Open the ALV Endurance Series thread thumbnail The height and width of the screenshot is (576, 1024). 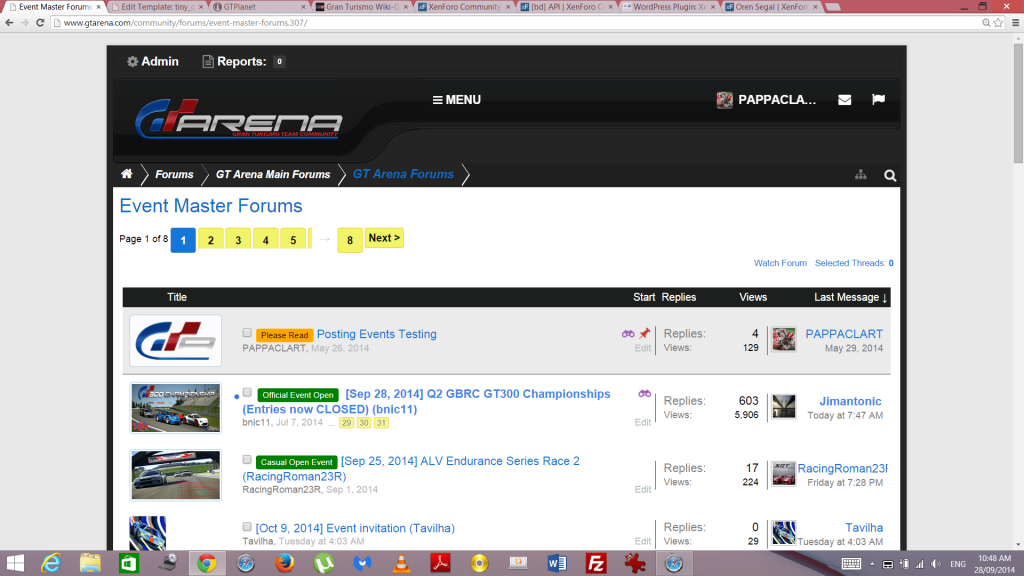pos(176,475)
